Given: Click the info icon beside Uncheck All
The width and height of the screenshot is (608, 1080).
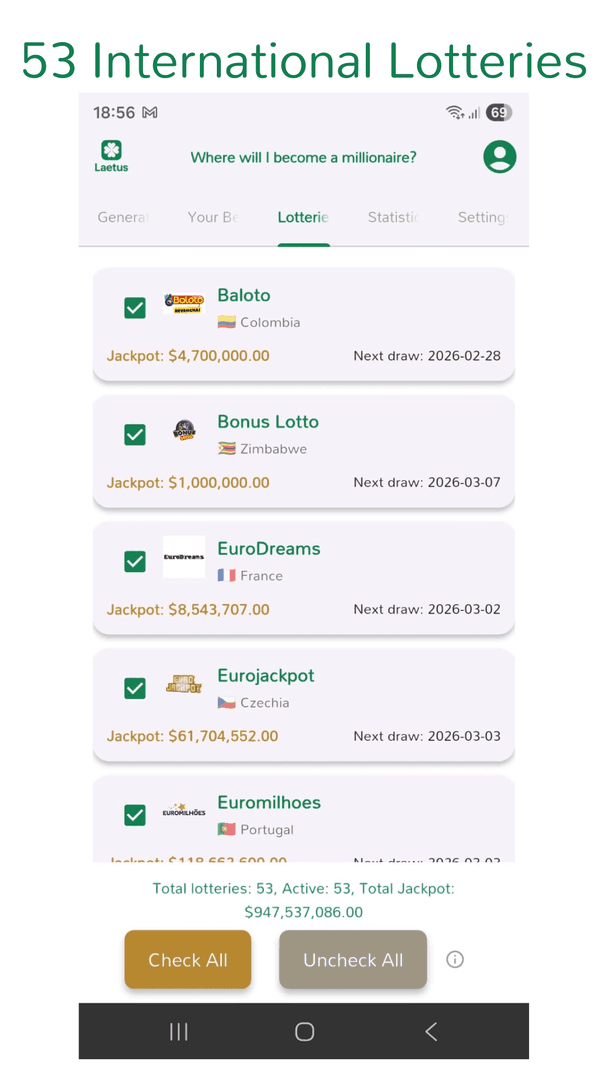Looking at the screenshot, I should pyautogui.click(x=455, y=960).
